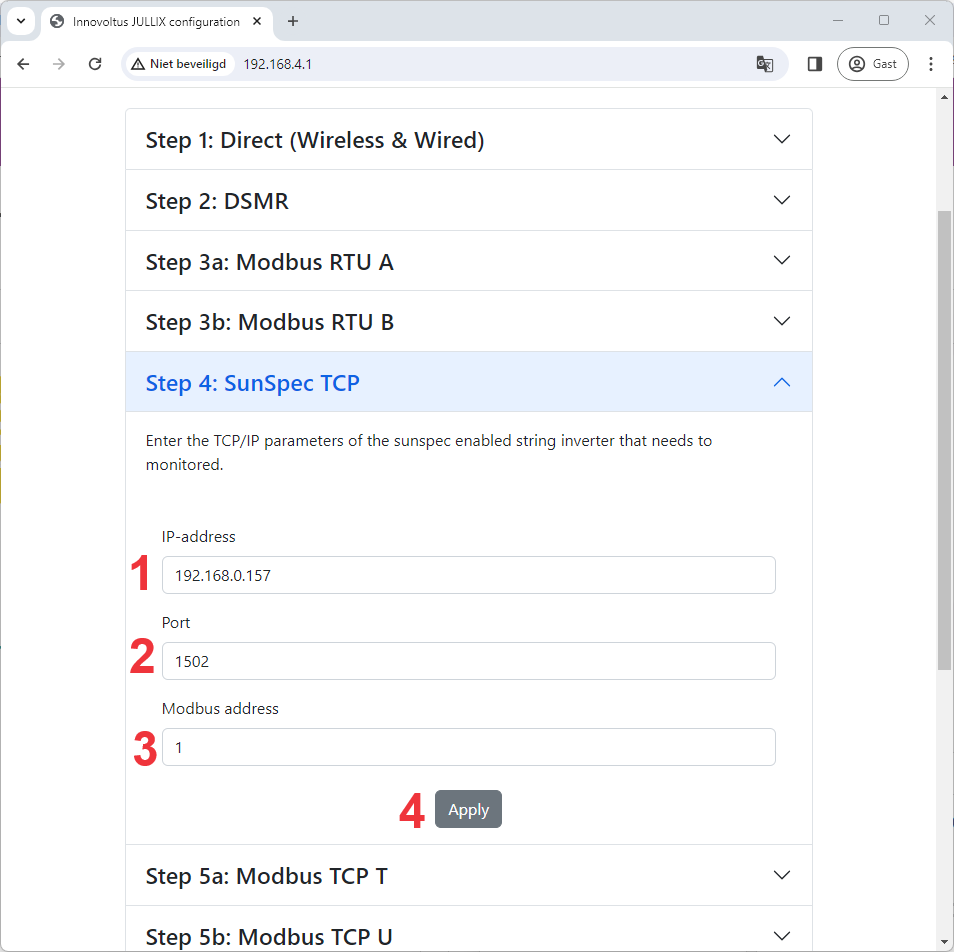
Task: Click the translate page icon
Action: pos(765,64)
